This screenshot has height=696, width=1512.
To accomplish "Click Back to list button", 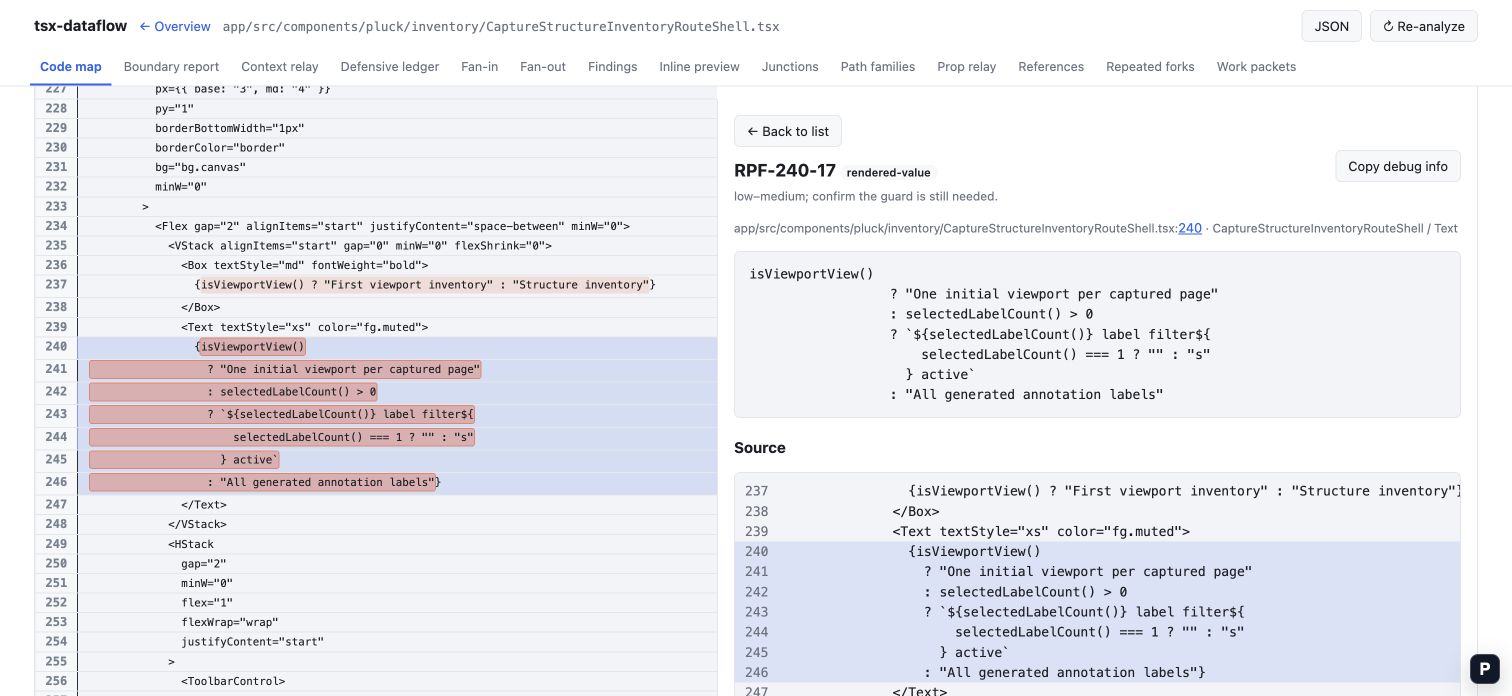I will (788, 131).
